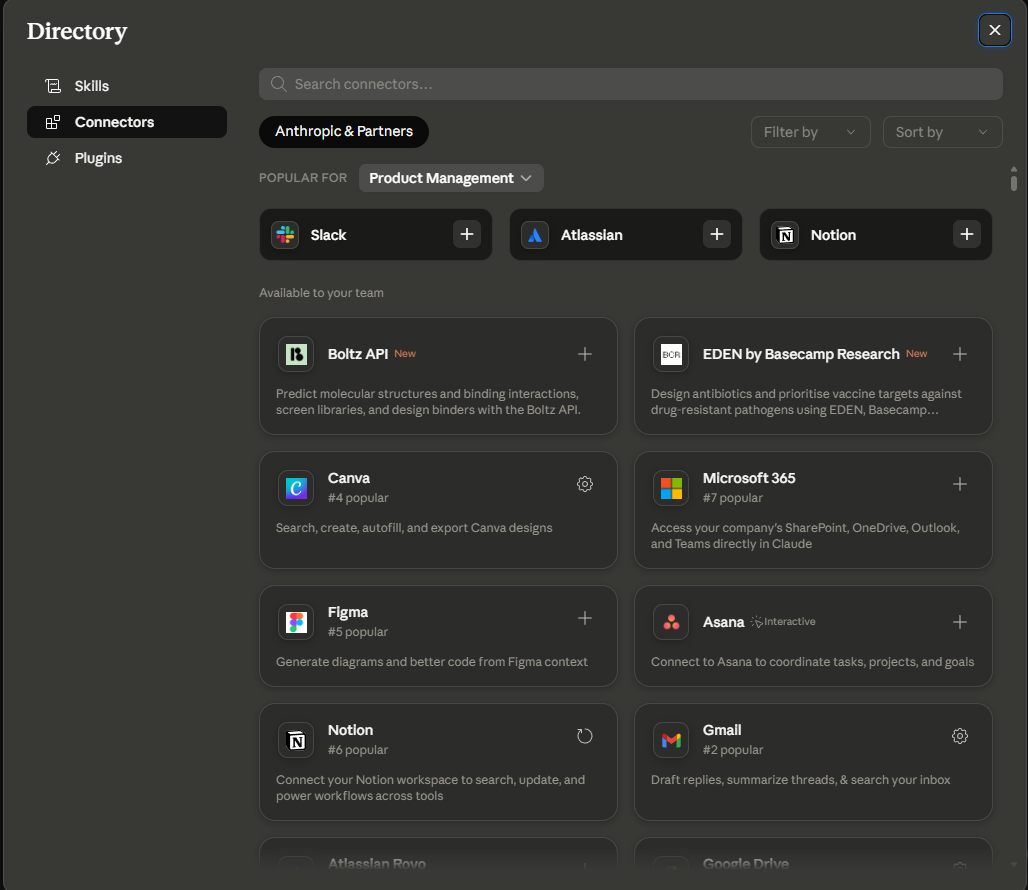The width and height of the screenshot is (1028, 890).
Task: Switch to the Skills section
Action: pos(127,86)
